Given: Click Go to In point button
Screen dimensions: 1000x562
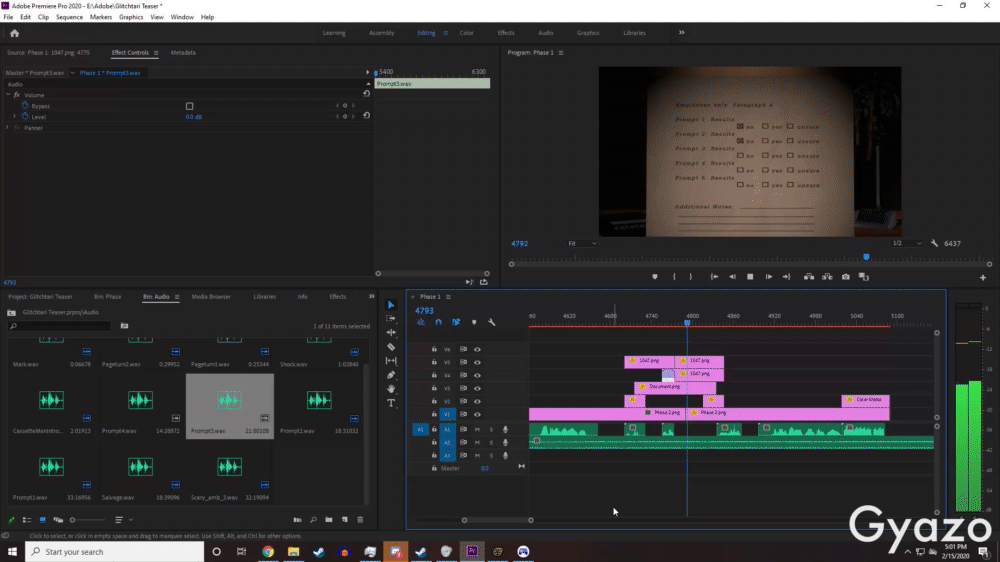Looking at the screenshot, I should click(714, 277).
